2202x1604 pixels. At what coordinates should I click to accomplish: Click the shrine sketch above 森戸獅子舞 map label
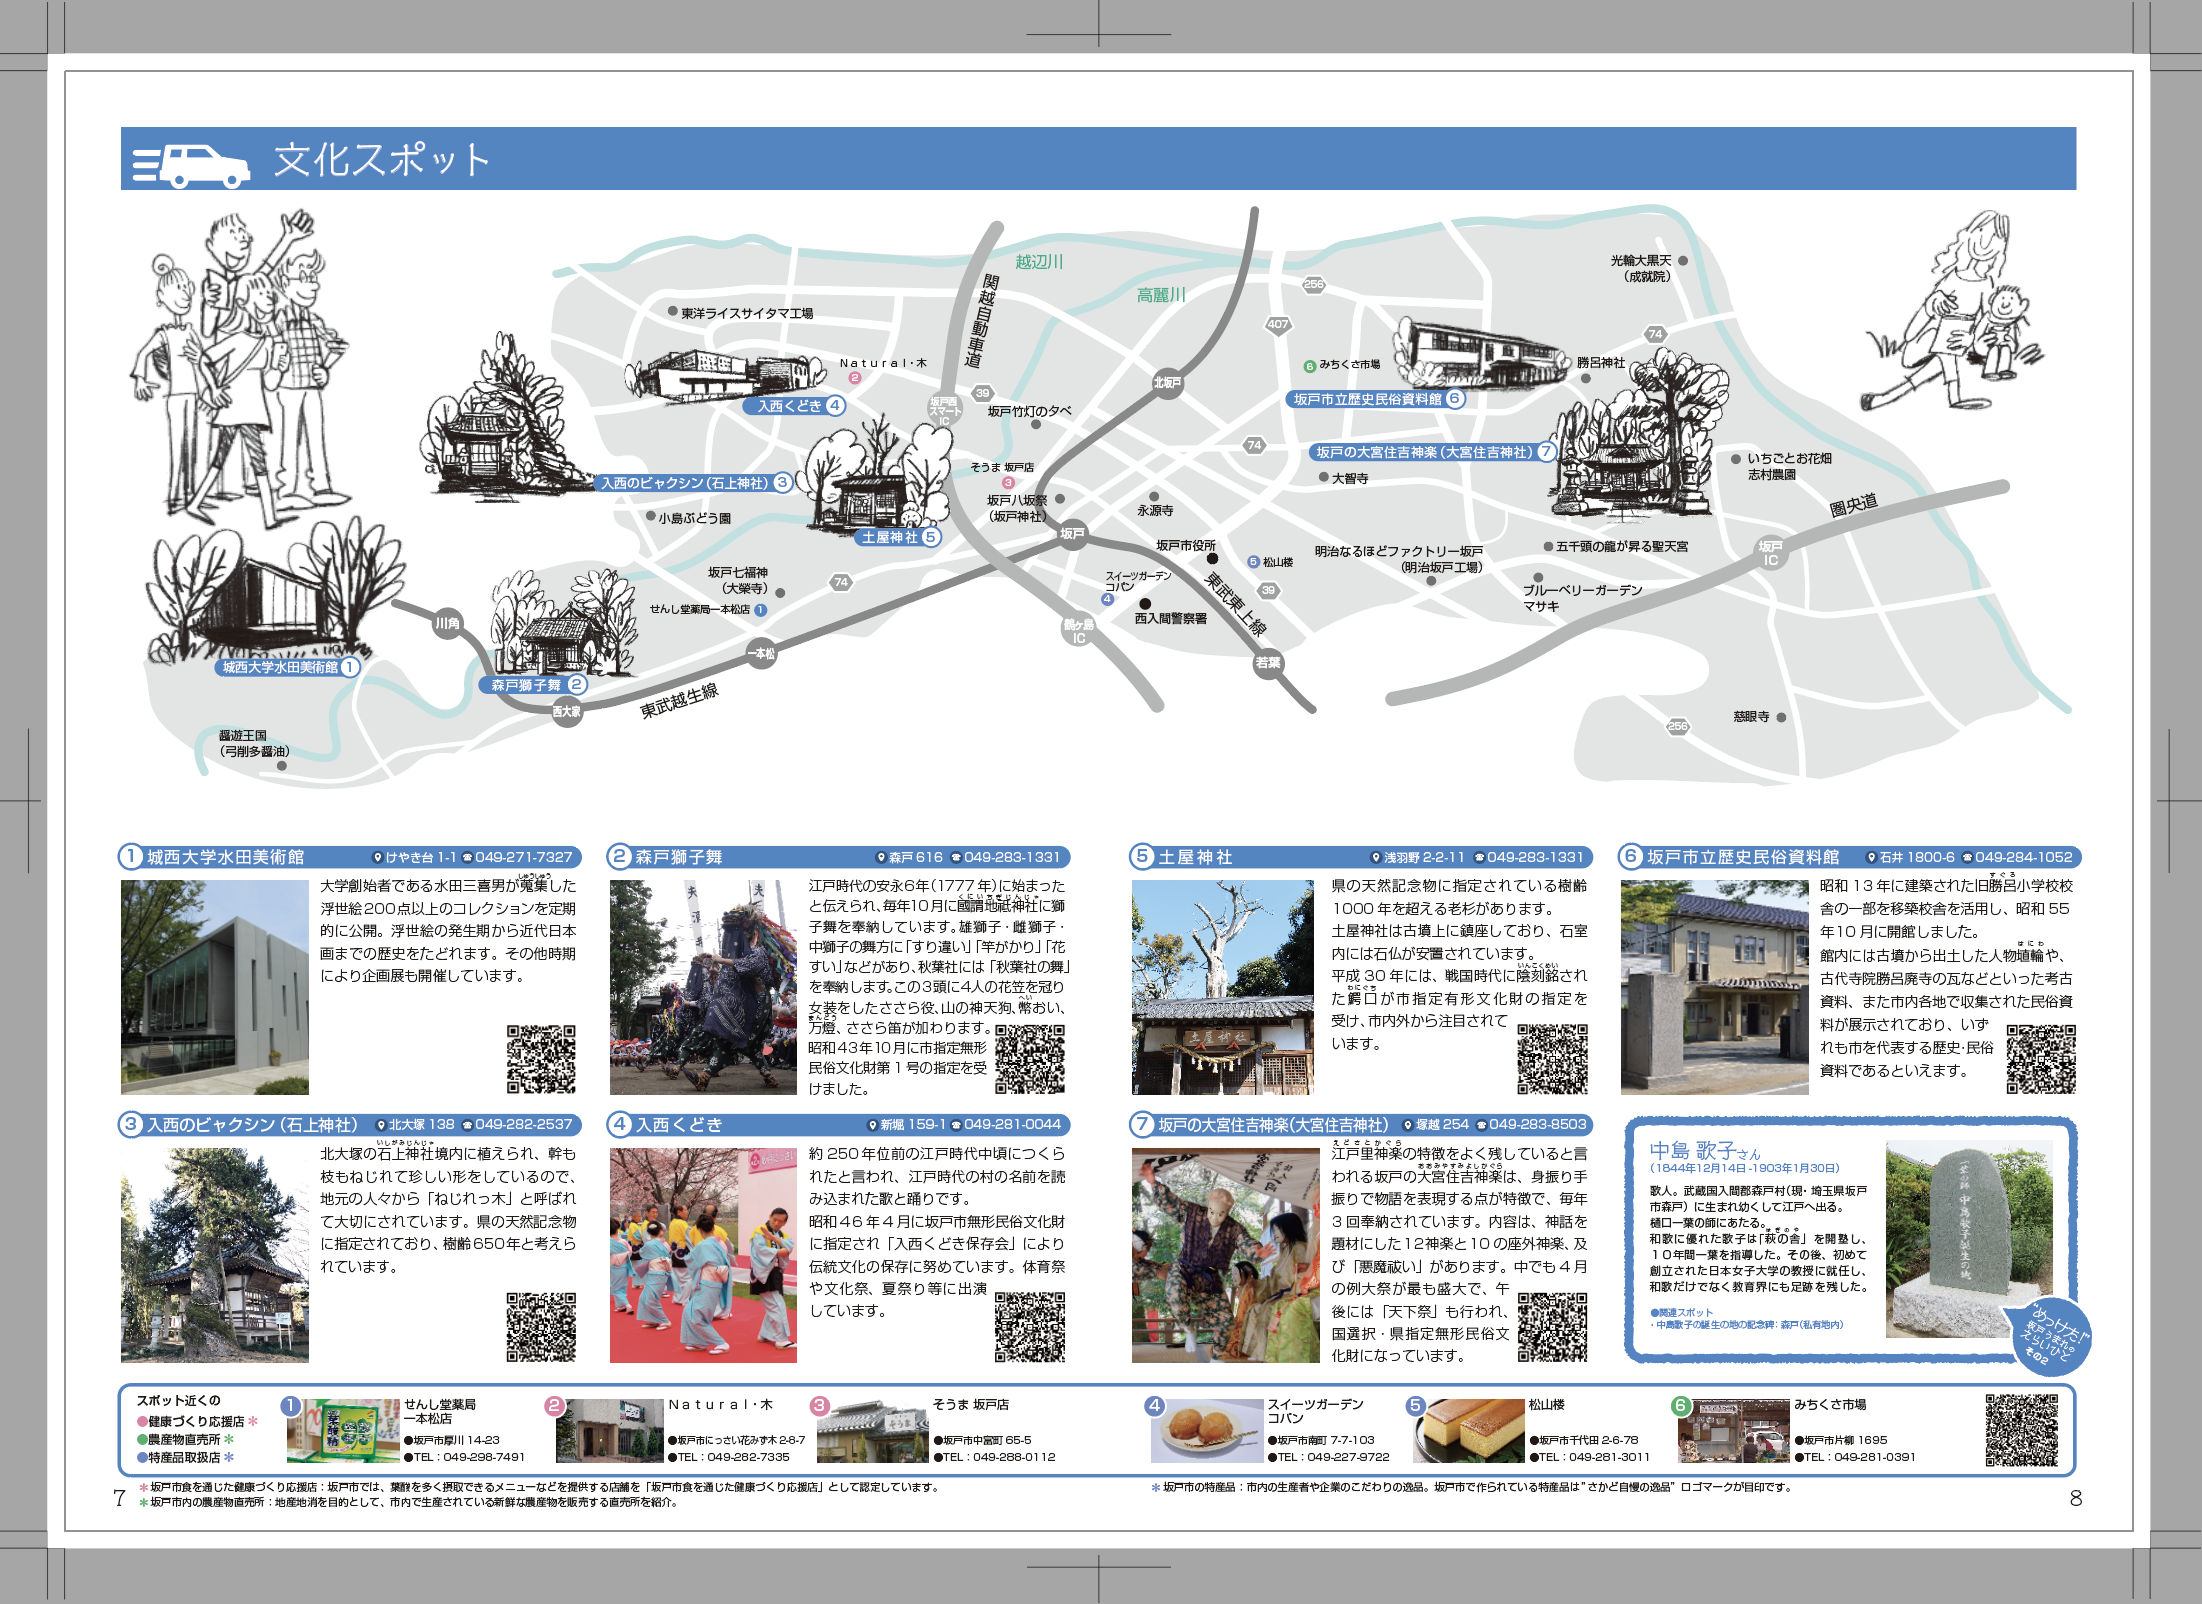pos(562,625)
